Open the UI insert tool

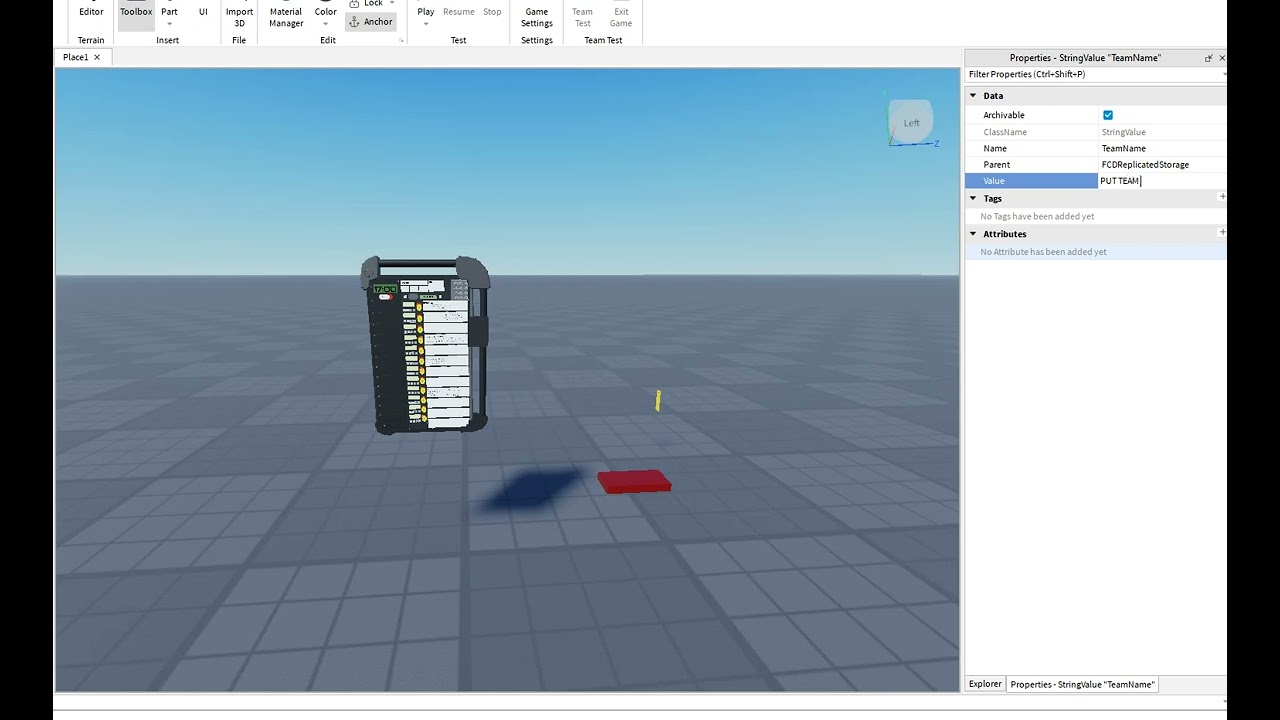(203, 12)
